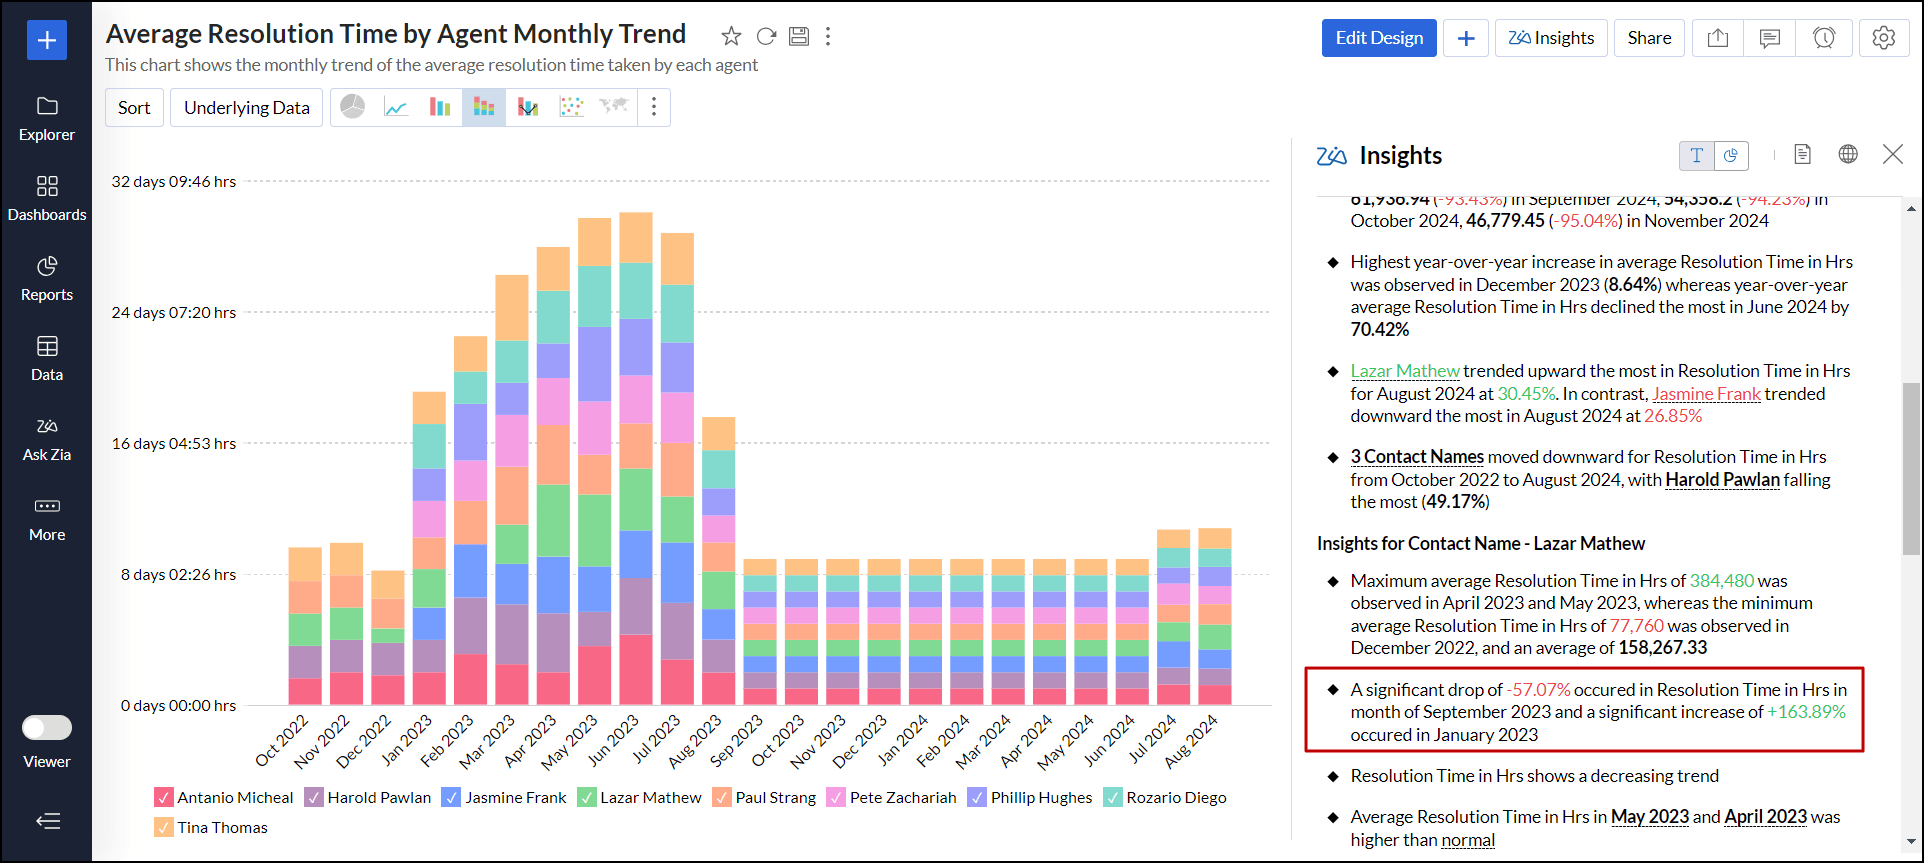The width and height of the screenshot is (1924, 863).
Task: Expand the sidebar using the bottom arrow
Action: 47,821
